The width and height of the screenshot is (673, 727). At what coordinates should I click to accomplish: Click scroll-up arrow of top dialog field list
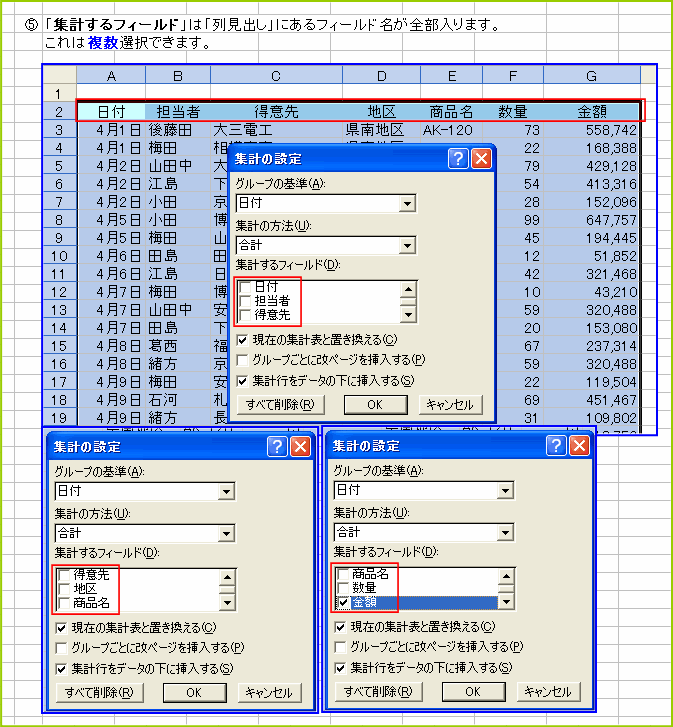point(408,290)
